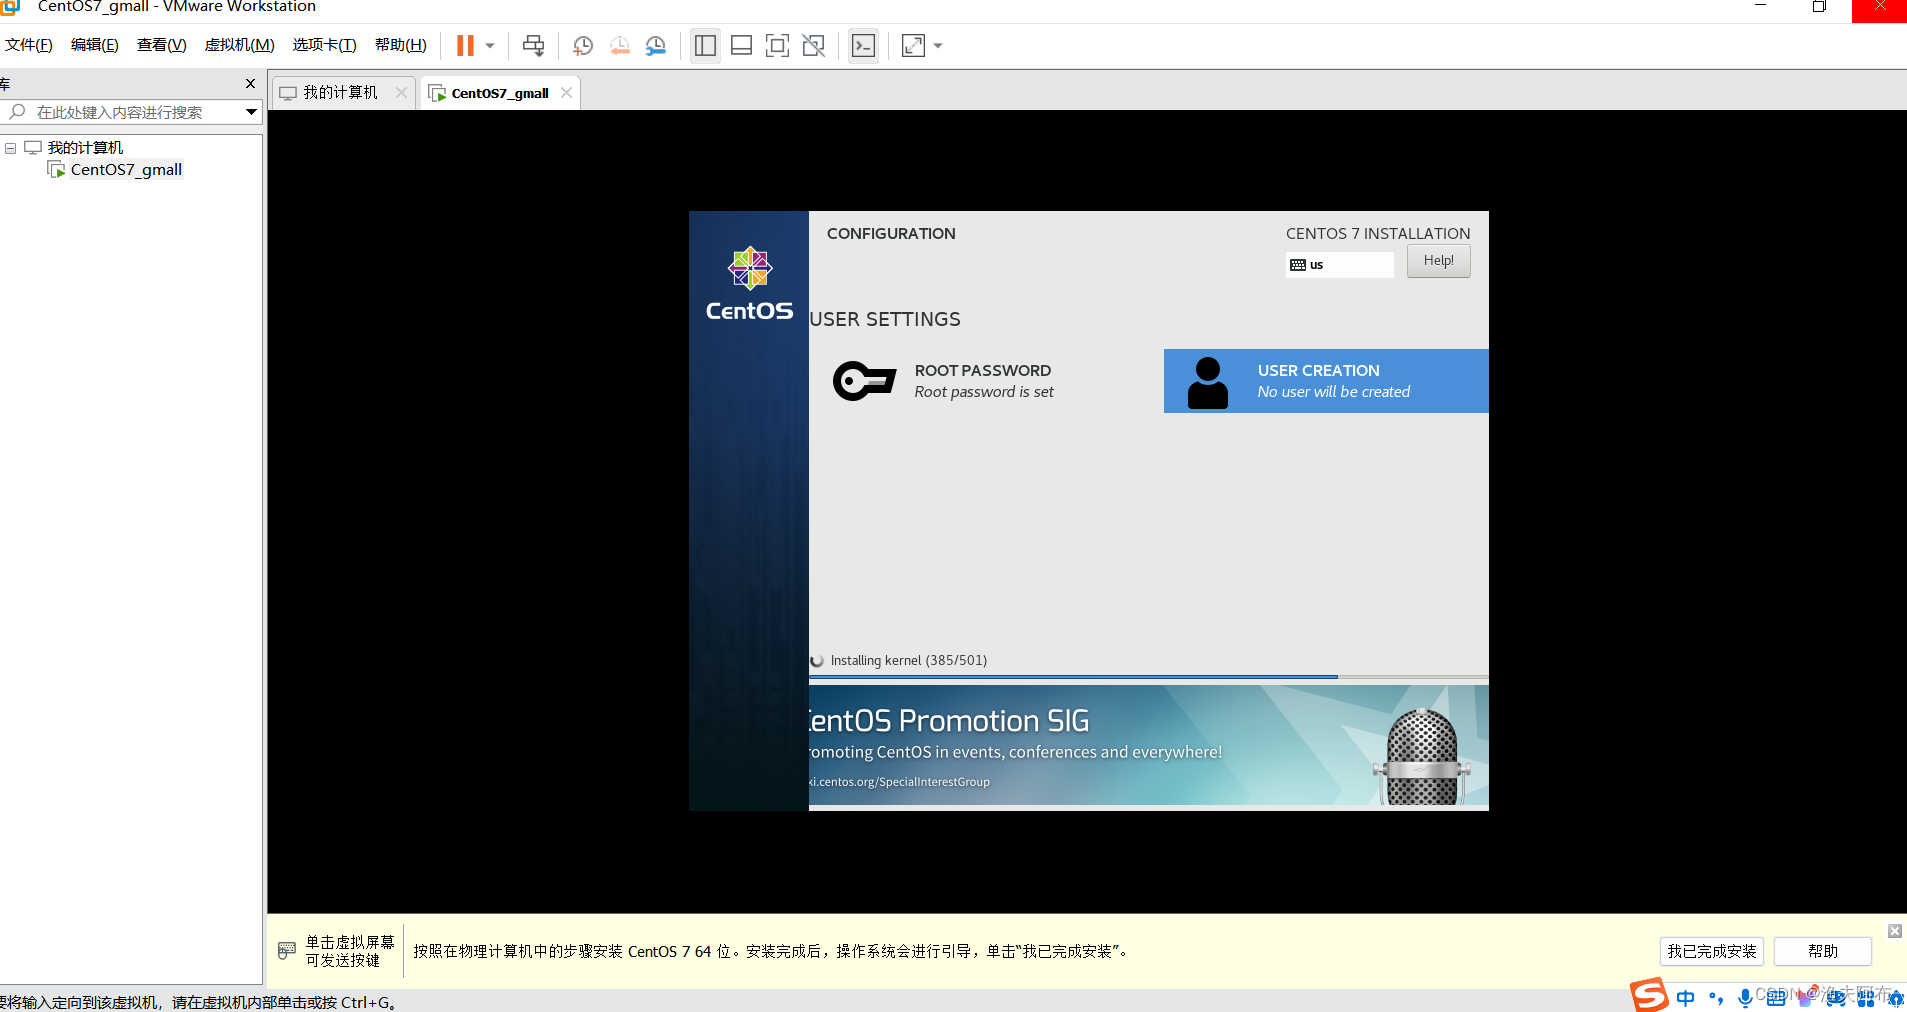Click the Installing kernel spinner icon
Screen dimensions: 1907x1012
(817, 661)
